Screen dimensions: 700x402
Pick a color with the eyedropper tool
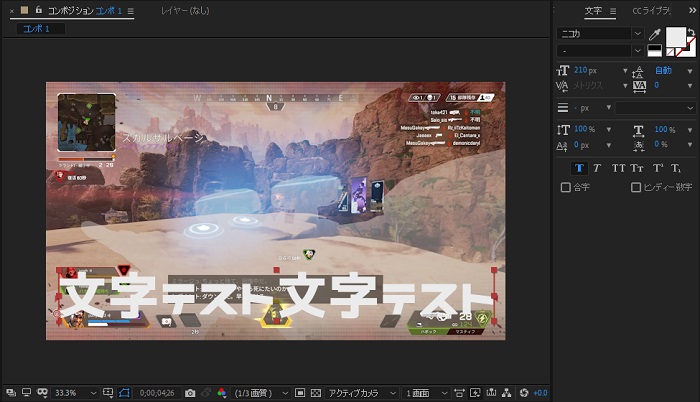pos(654,34)
